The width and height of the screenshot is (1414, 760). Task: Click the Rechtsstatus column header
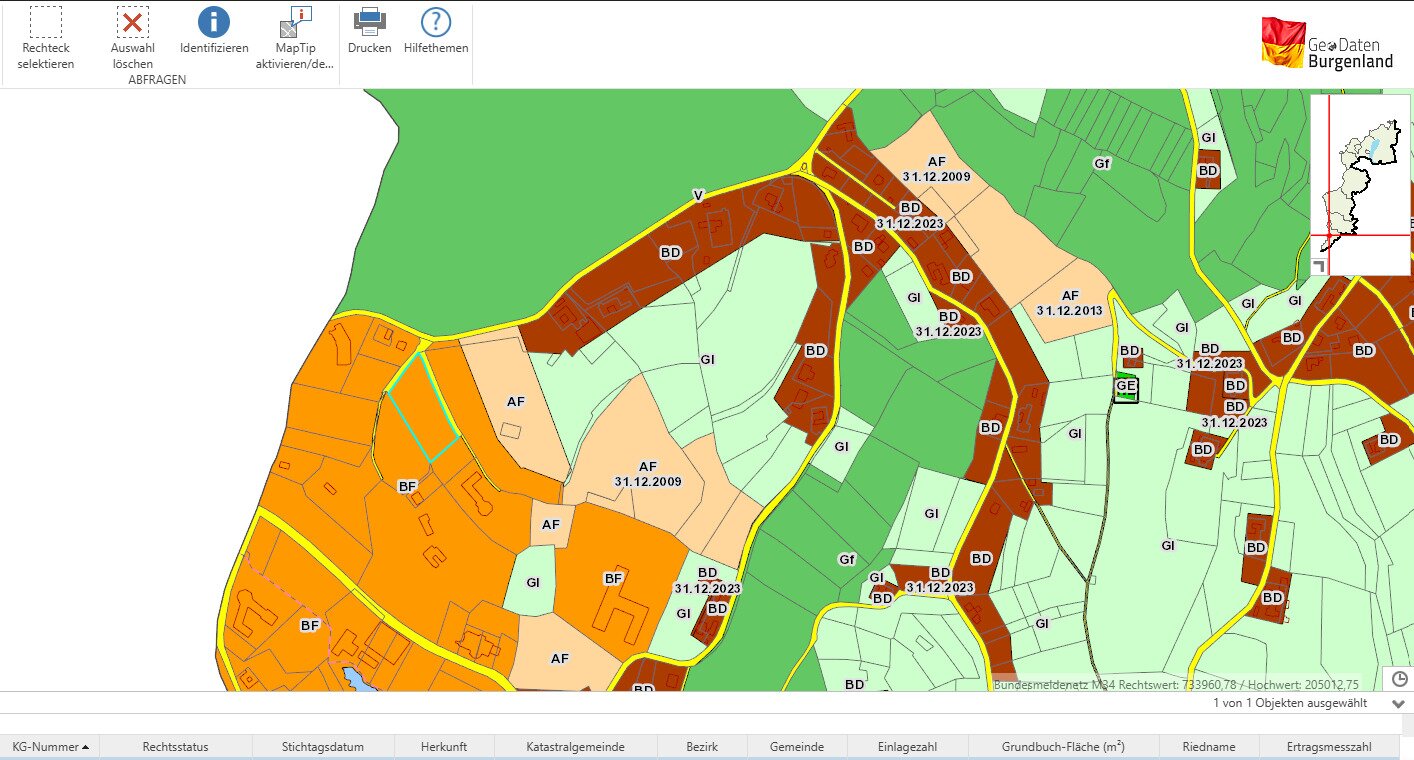176,747
